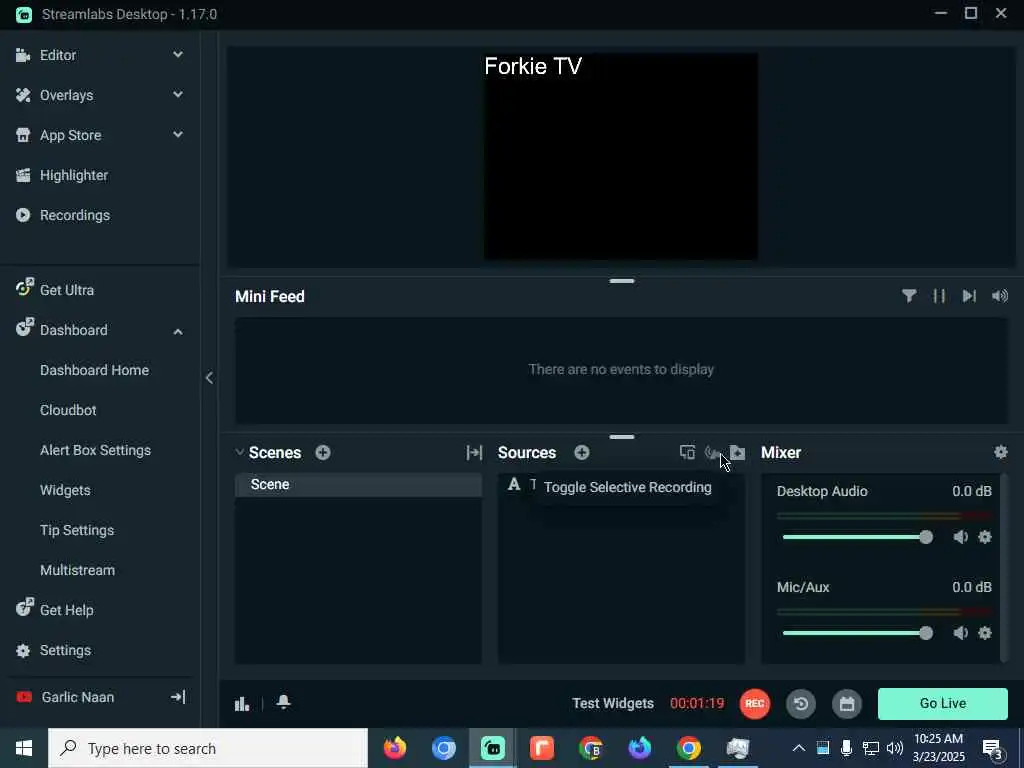Click the Mixer panel scrollbar
Screen dimensions: 1024x768
(x=1004, y=568)
